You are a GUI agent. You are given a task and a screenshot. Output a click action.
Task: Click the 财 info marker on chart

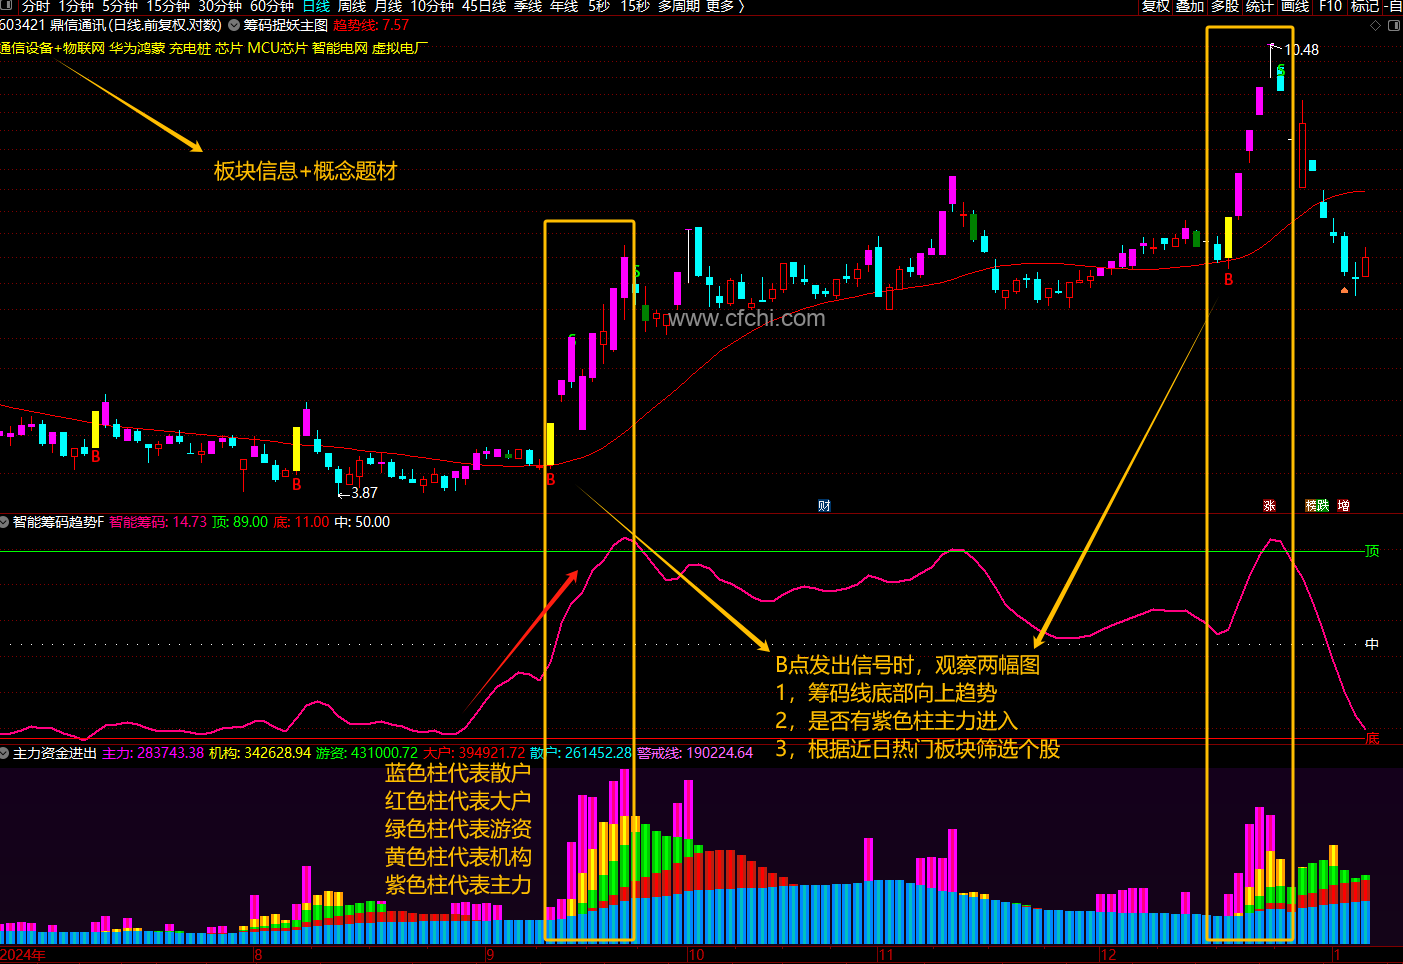click(x=824, y=506)
